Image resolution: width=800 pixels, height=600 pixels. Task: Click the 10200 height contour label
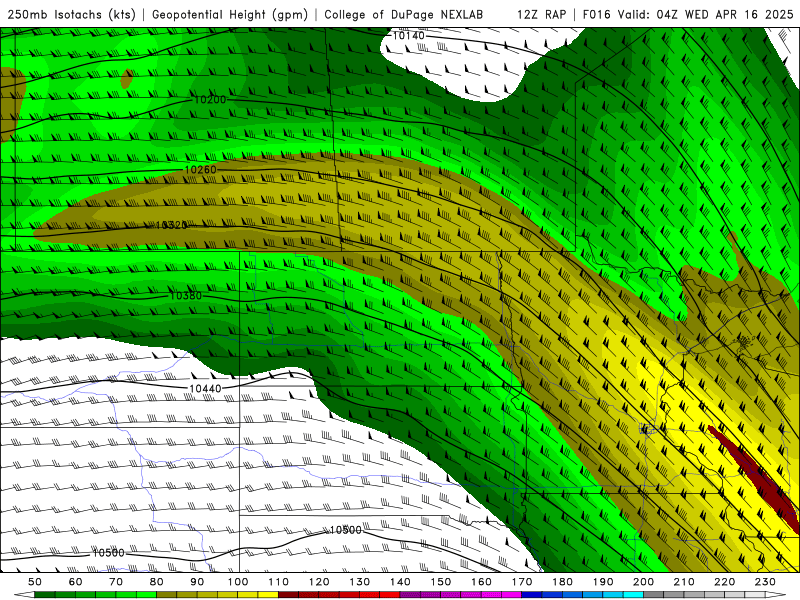click(x=210, y=99)
